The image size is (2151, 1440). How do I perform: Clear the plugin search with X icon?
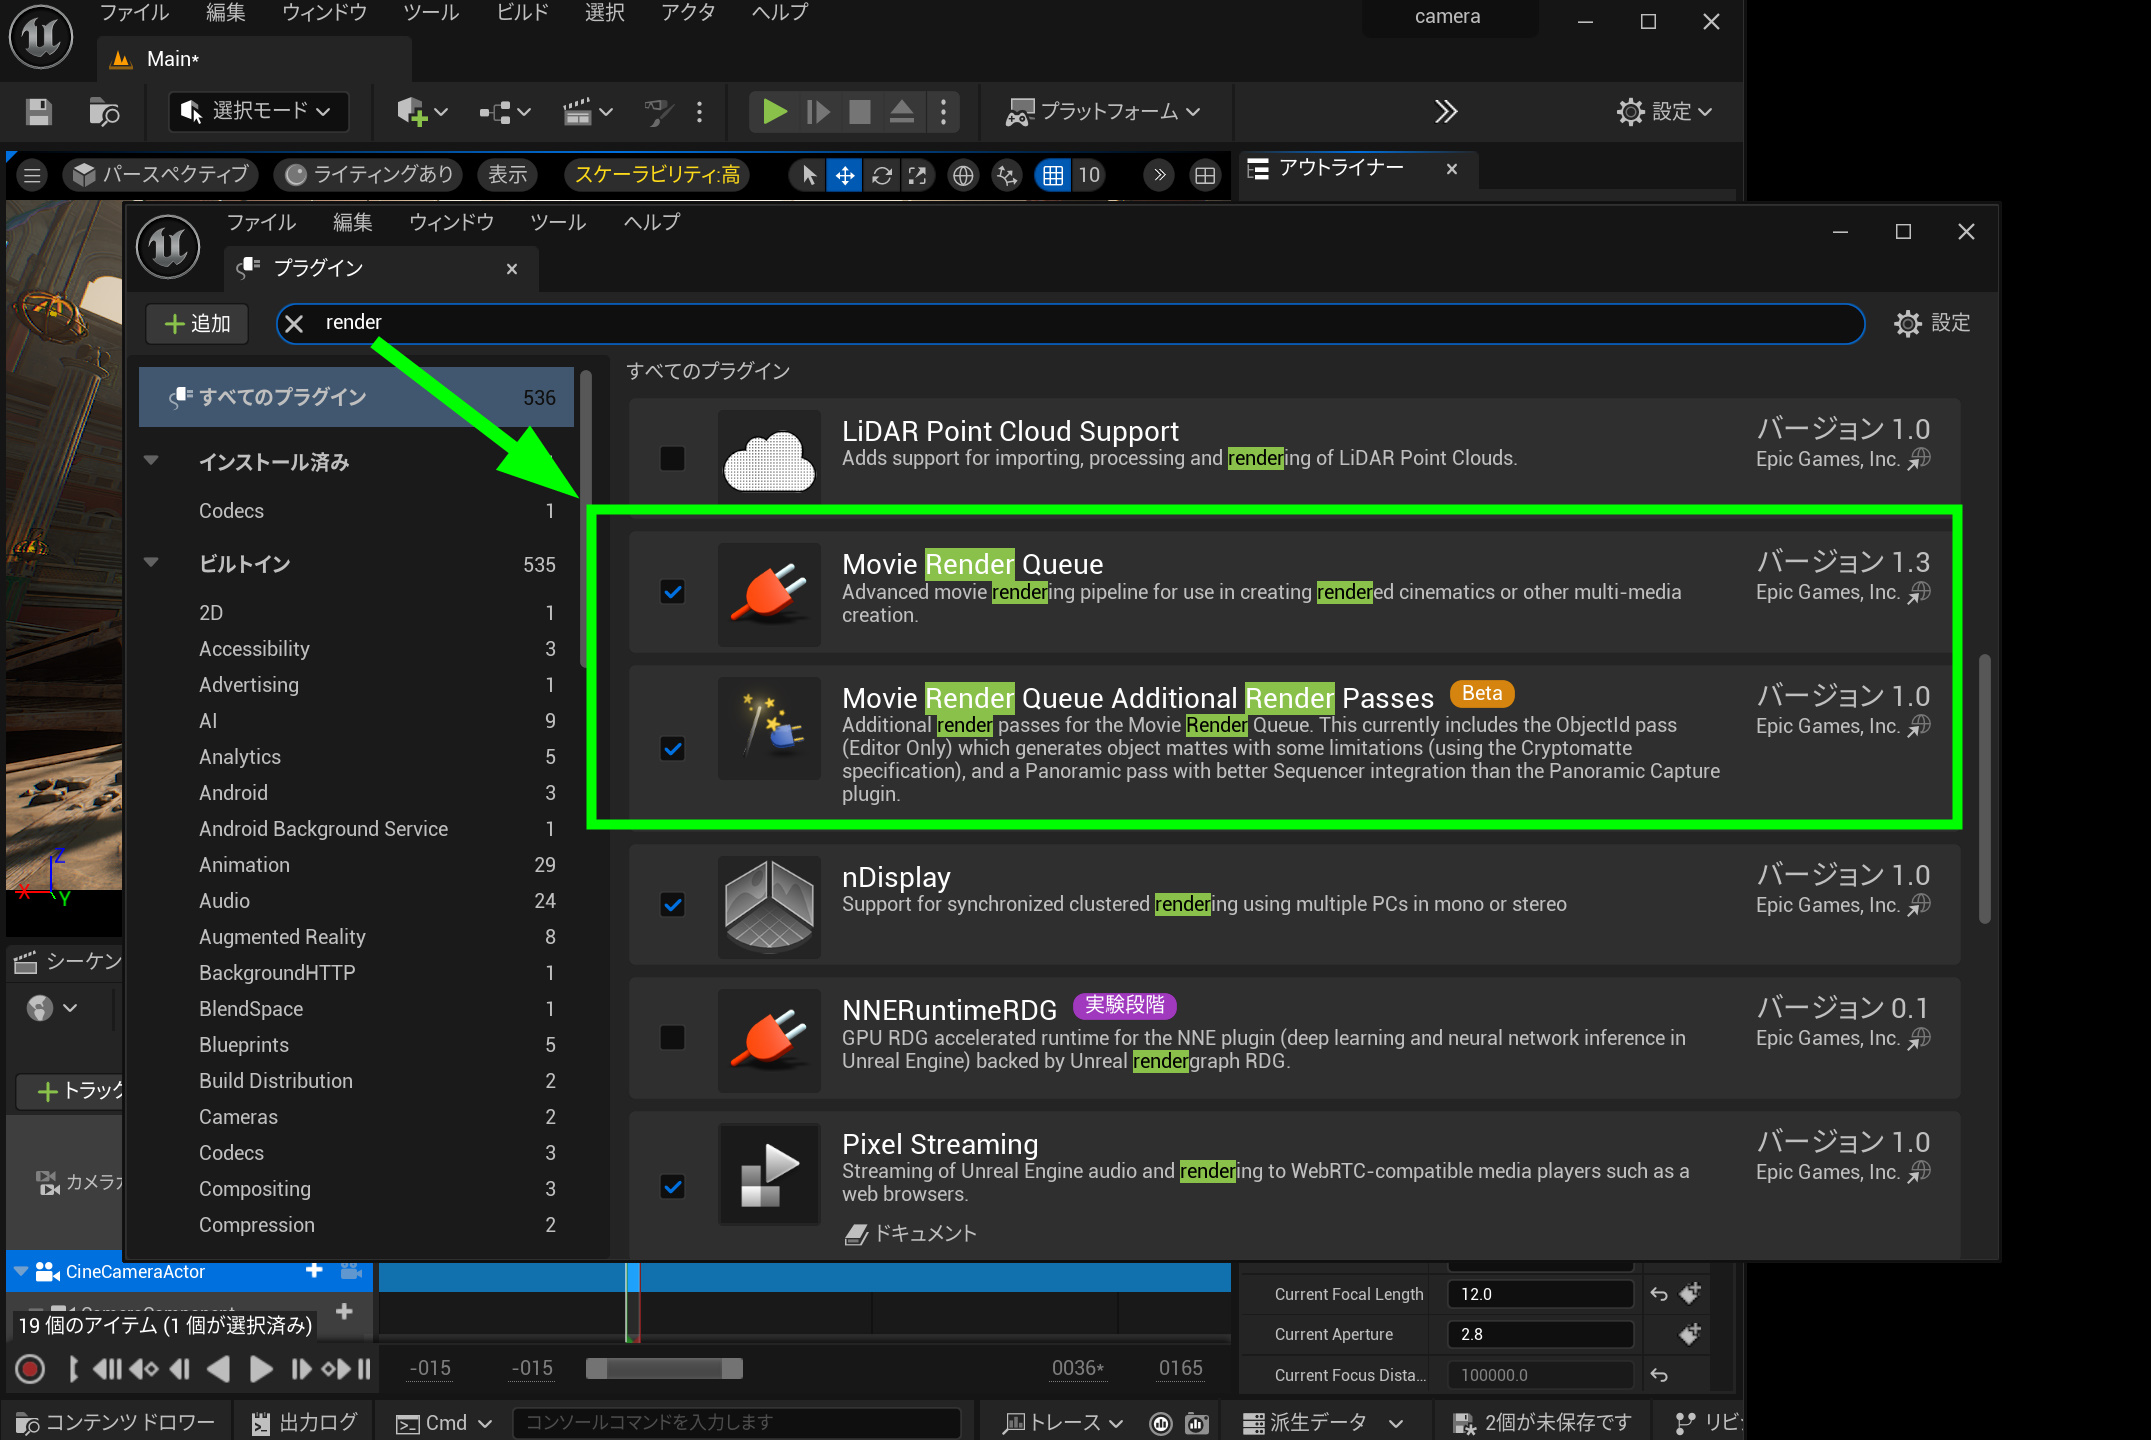[294, 323]
